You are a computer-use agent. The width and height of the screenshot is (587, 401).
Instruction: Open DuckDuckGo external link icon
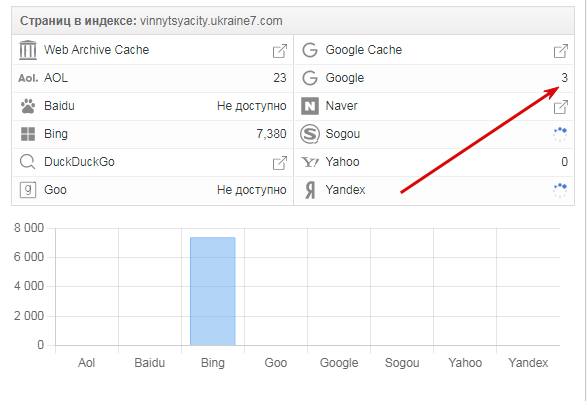pos(280,163)
